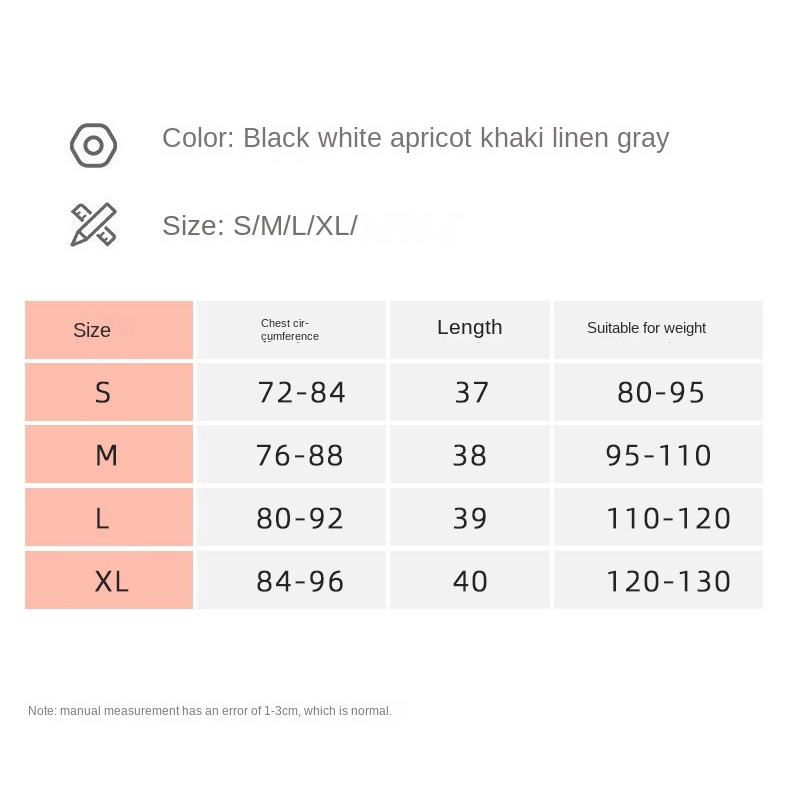Select the Size header cell
The width and height of the screenshot is (790, 790).
[108, 330]
